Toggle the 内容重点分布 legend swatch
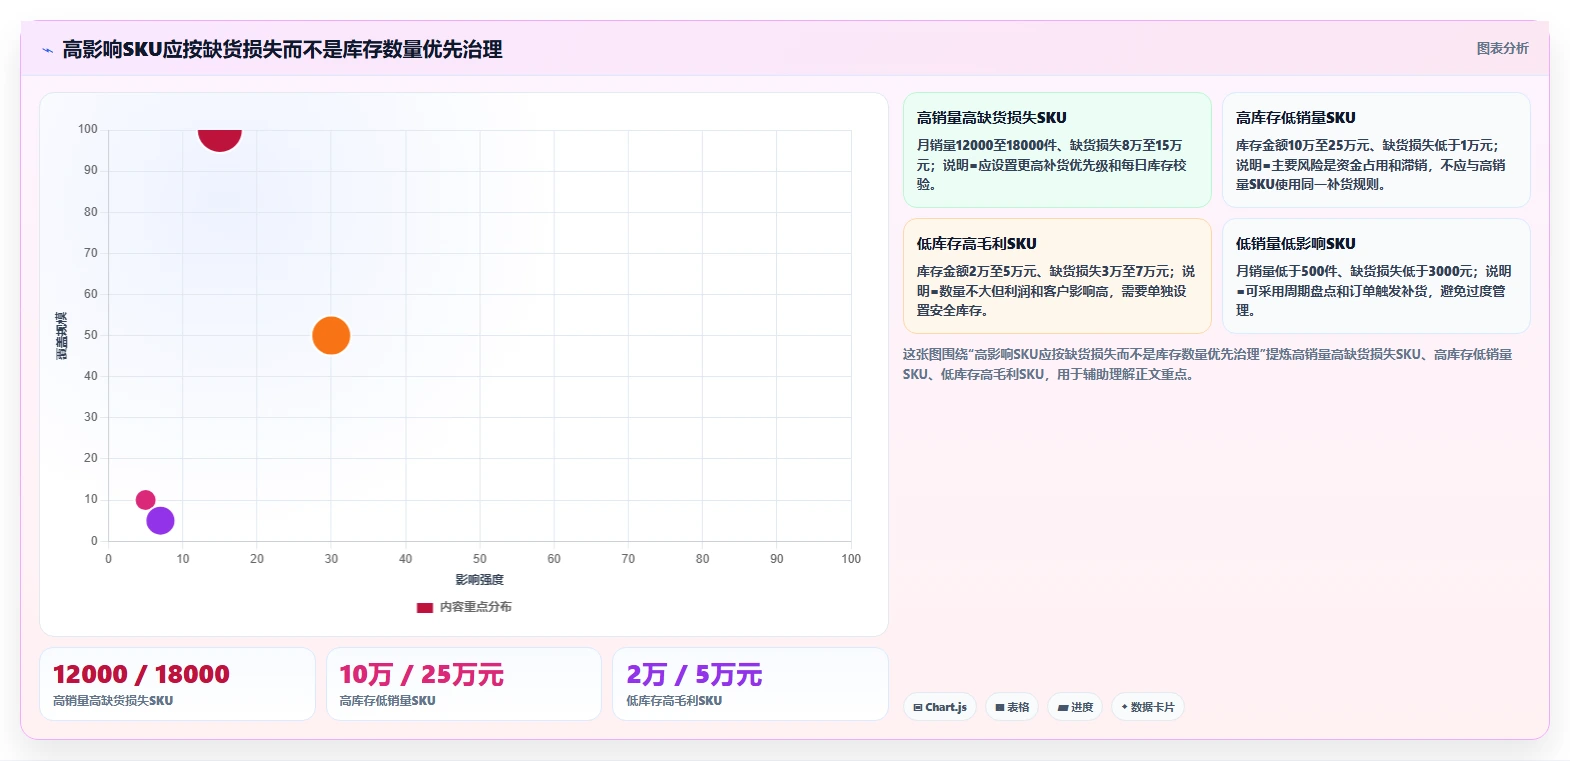 (x=425, y=607)
